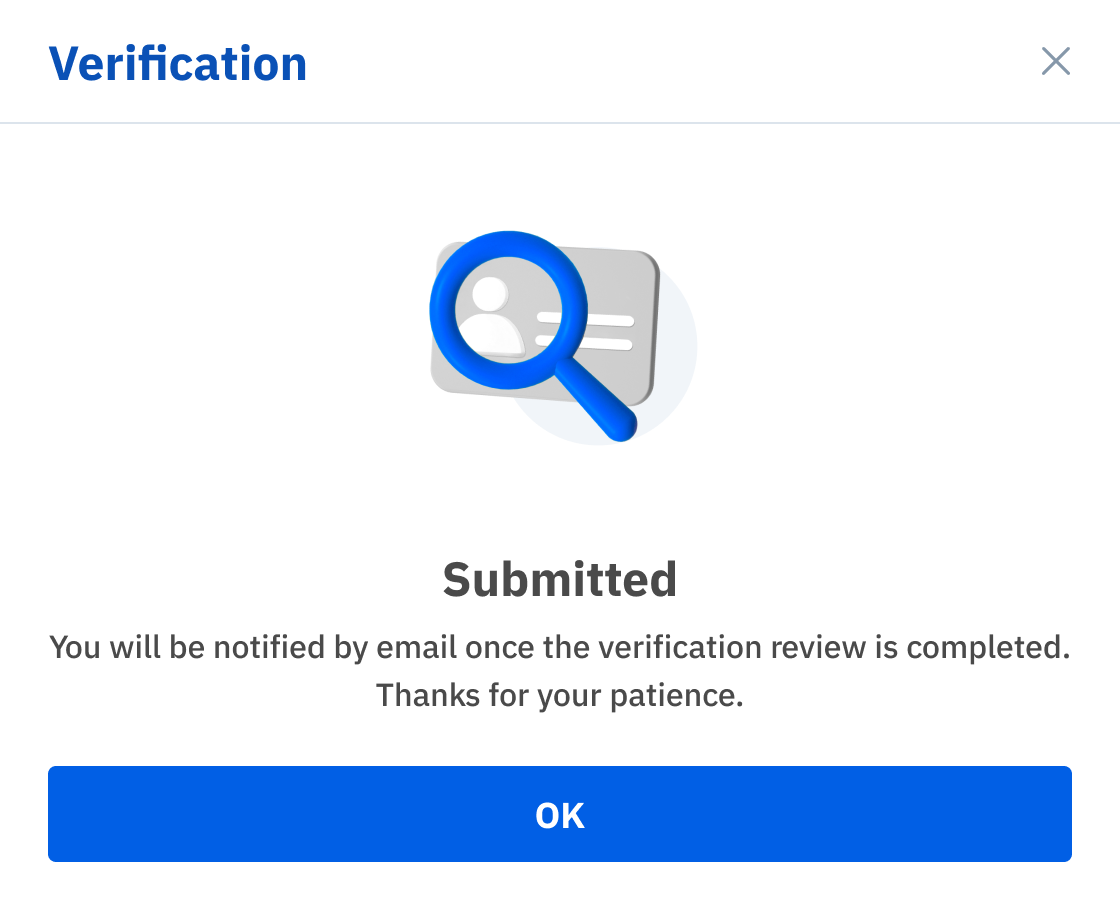
Task: Click the head of the avatar figure
Action: coord(490,294)
